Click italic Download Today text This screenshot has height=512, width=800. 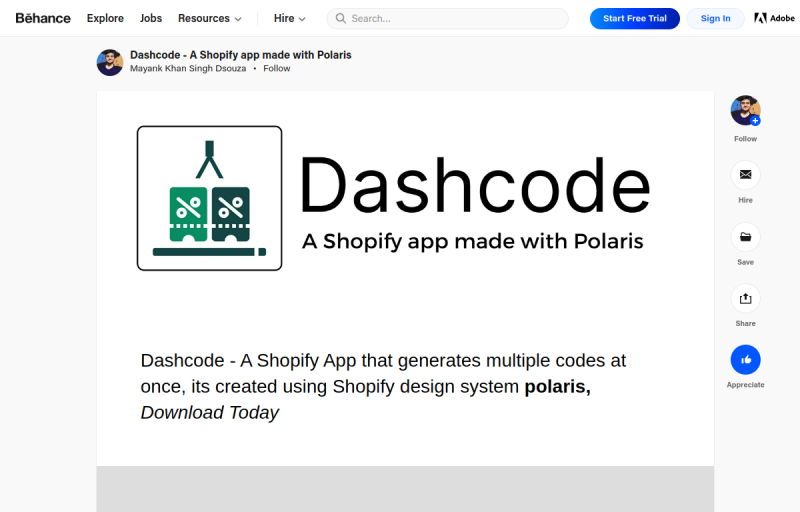tap(210, 413)
